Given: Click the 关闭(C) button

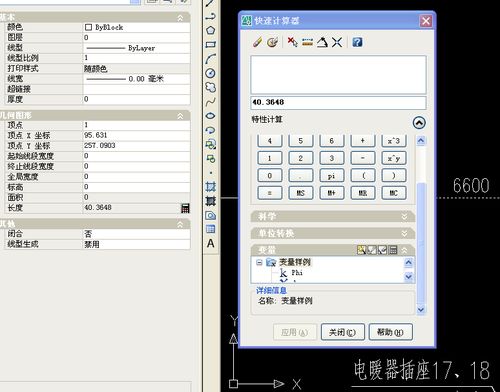Looking at the screenshot, I should point(343,332).
